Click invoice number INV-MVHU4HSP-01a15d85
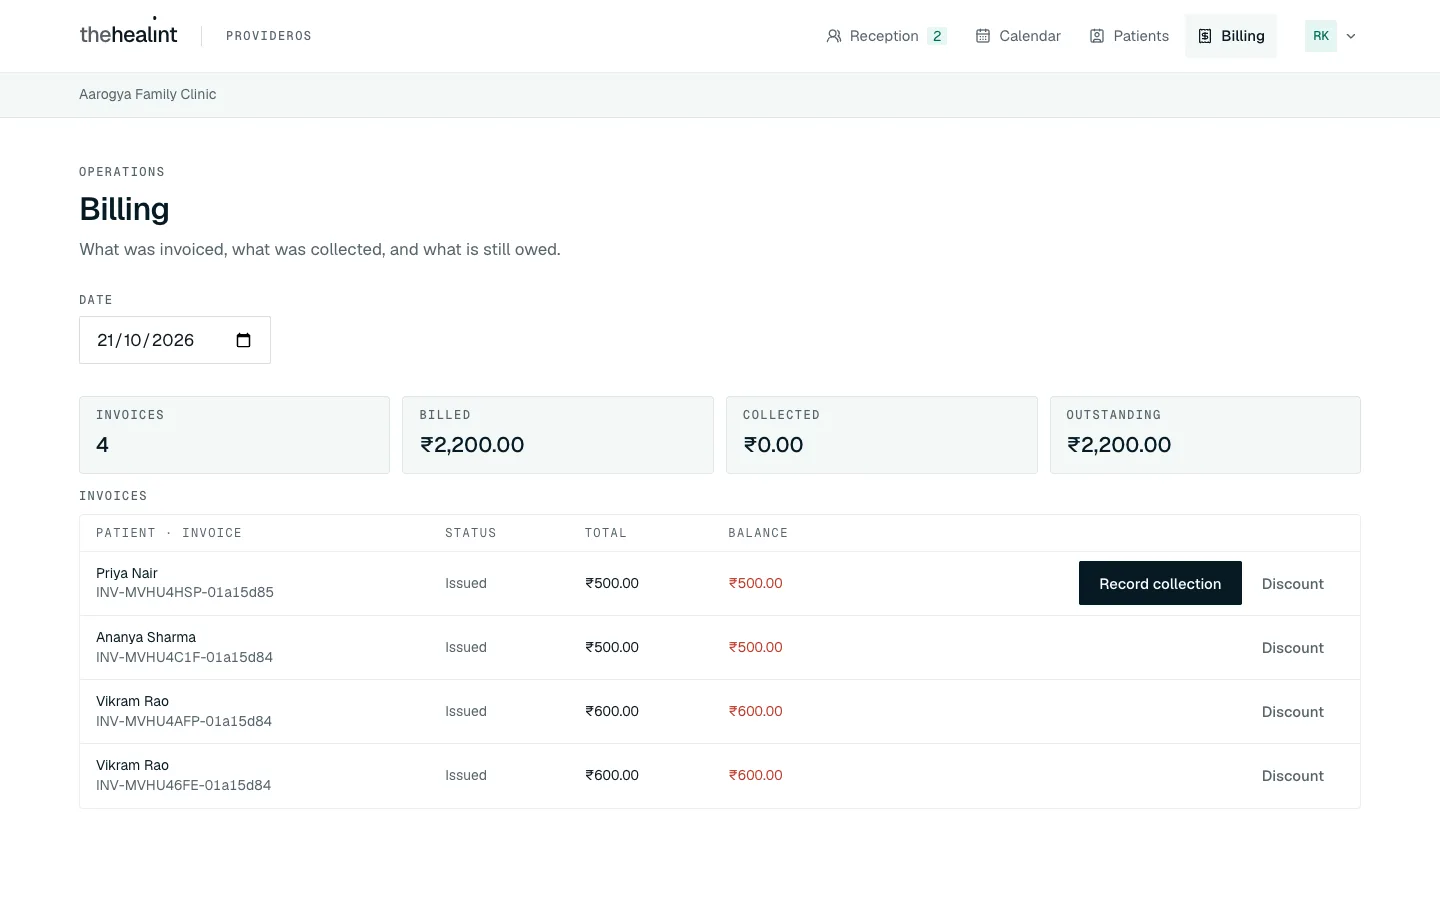The width and height of the screenshot is (1440, 900). pos(185,592)
